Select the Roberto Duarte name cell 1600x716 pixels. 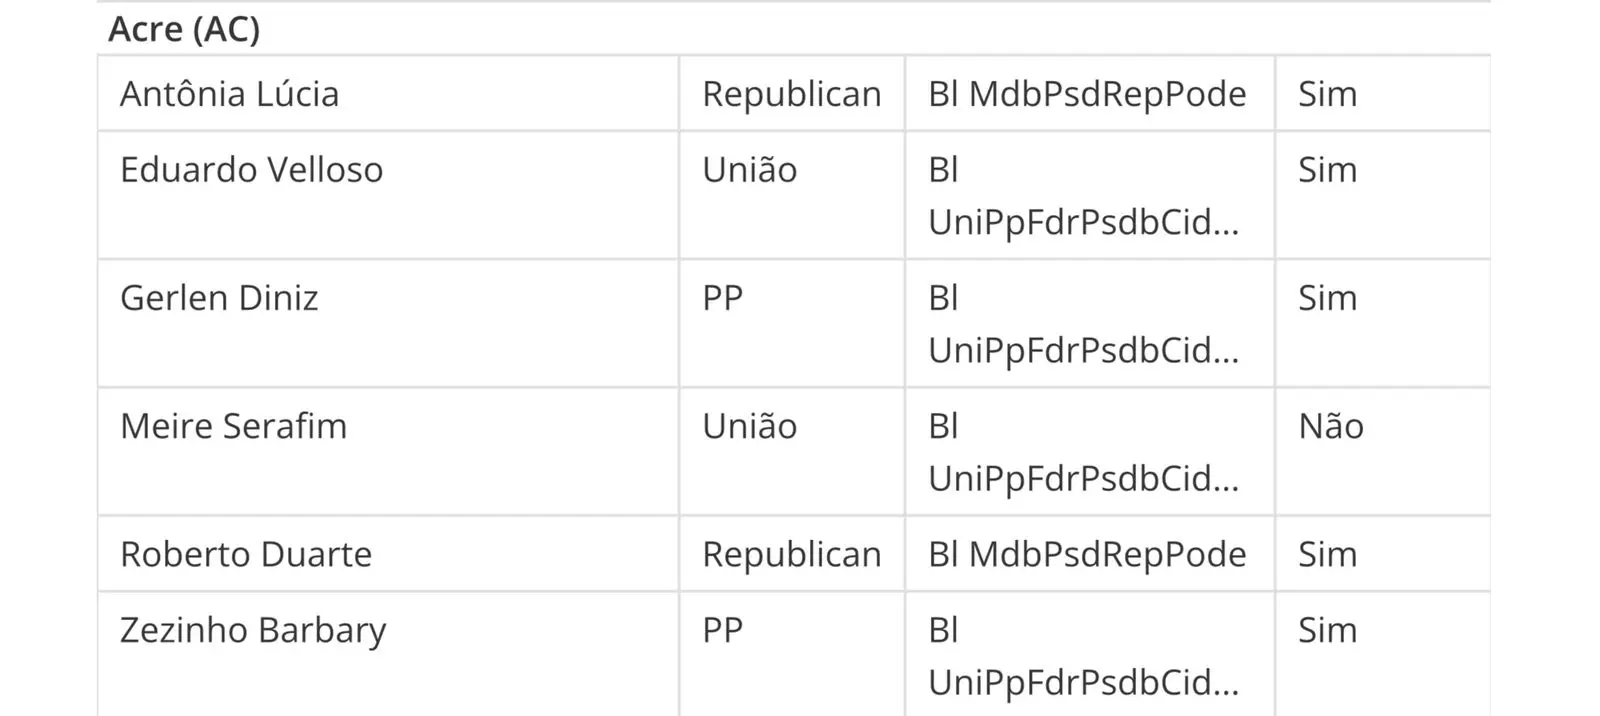click(246, 554)
